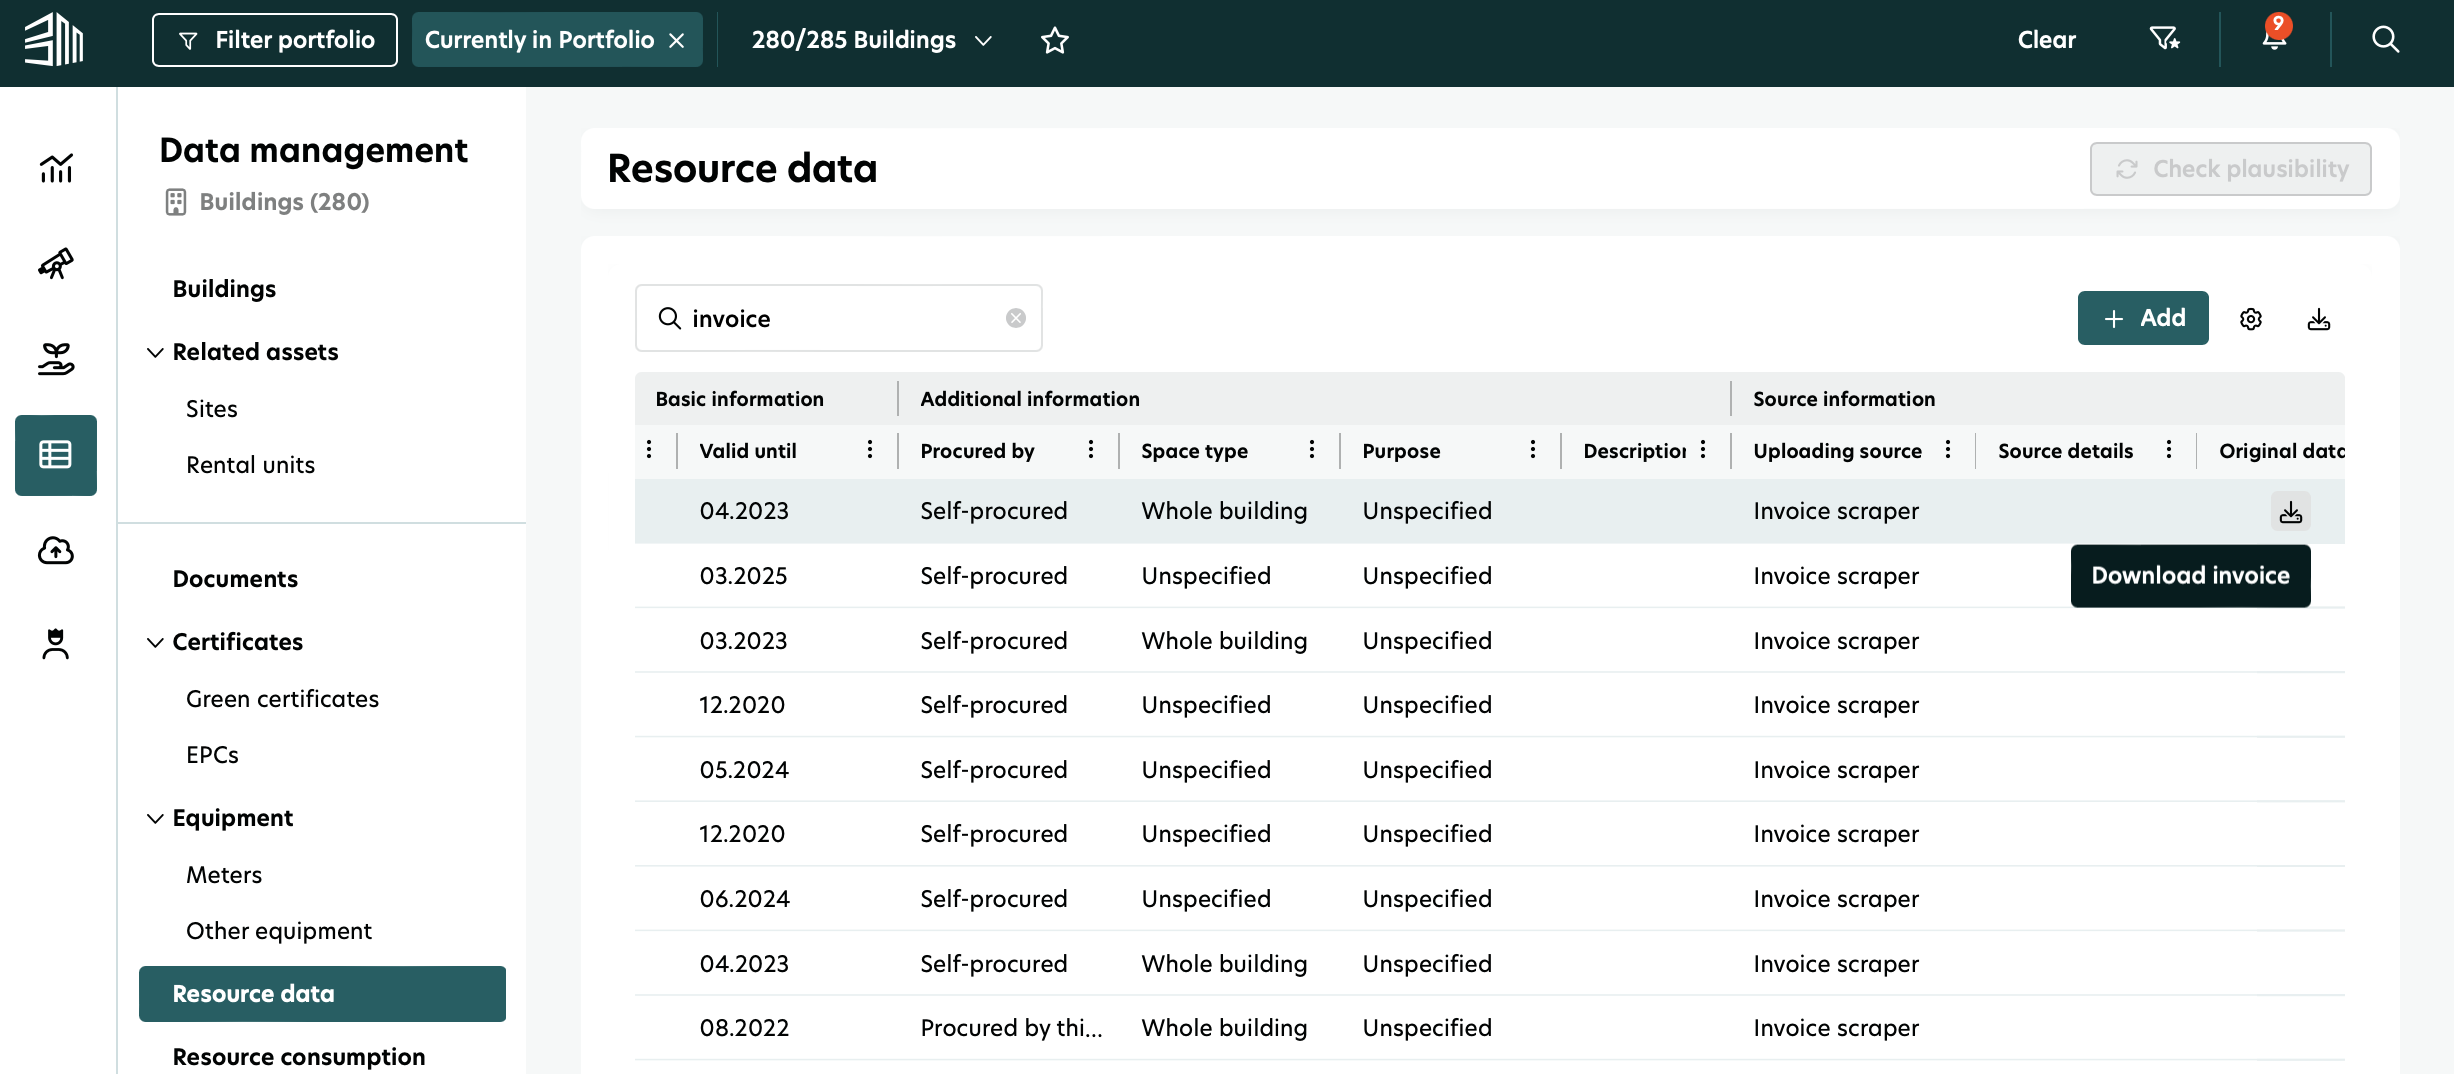Open notifications bell with badge

(x=2274, y=40)
